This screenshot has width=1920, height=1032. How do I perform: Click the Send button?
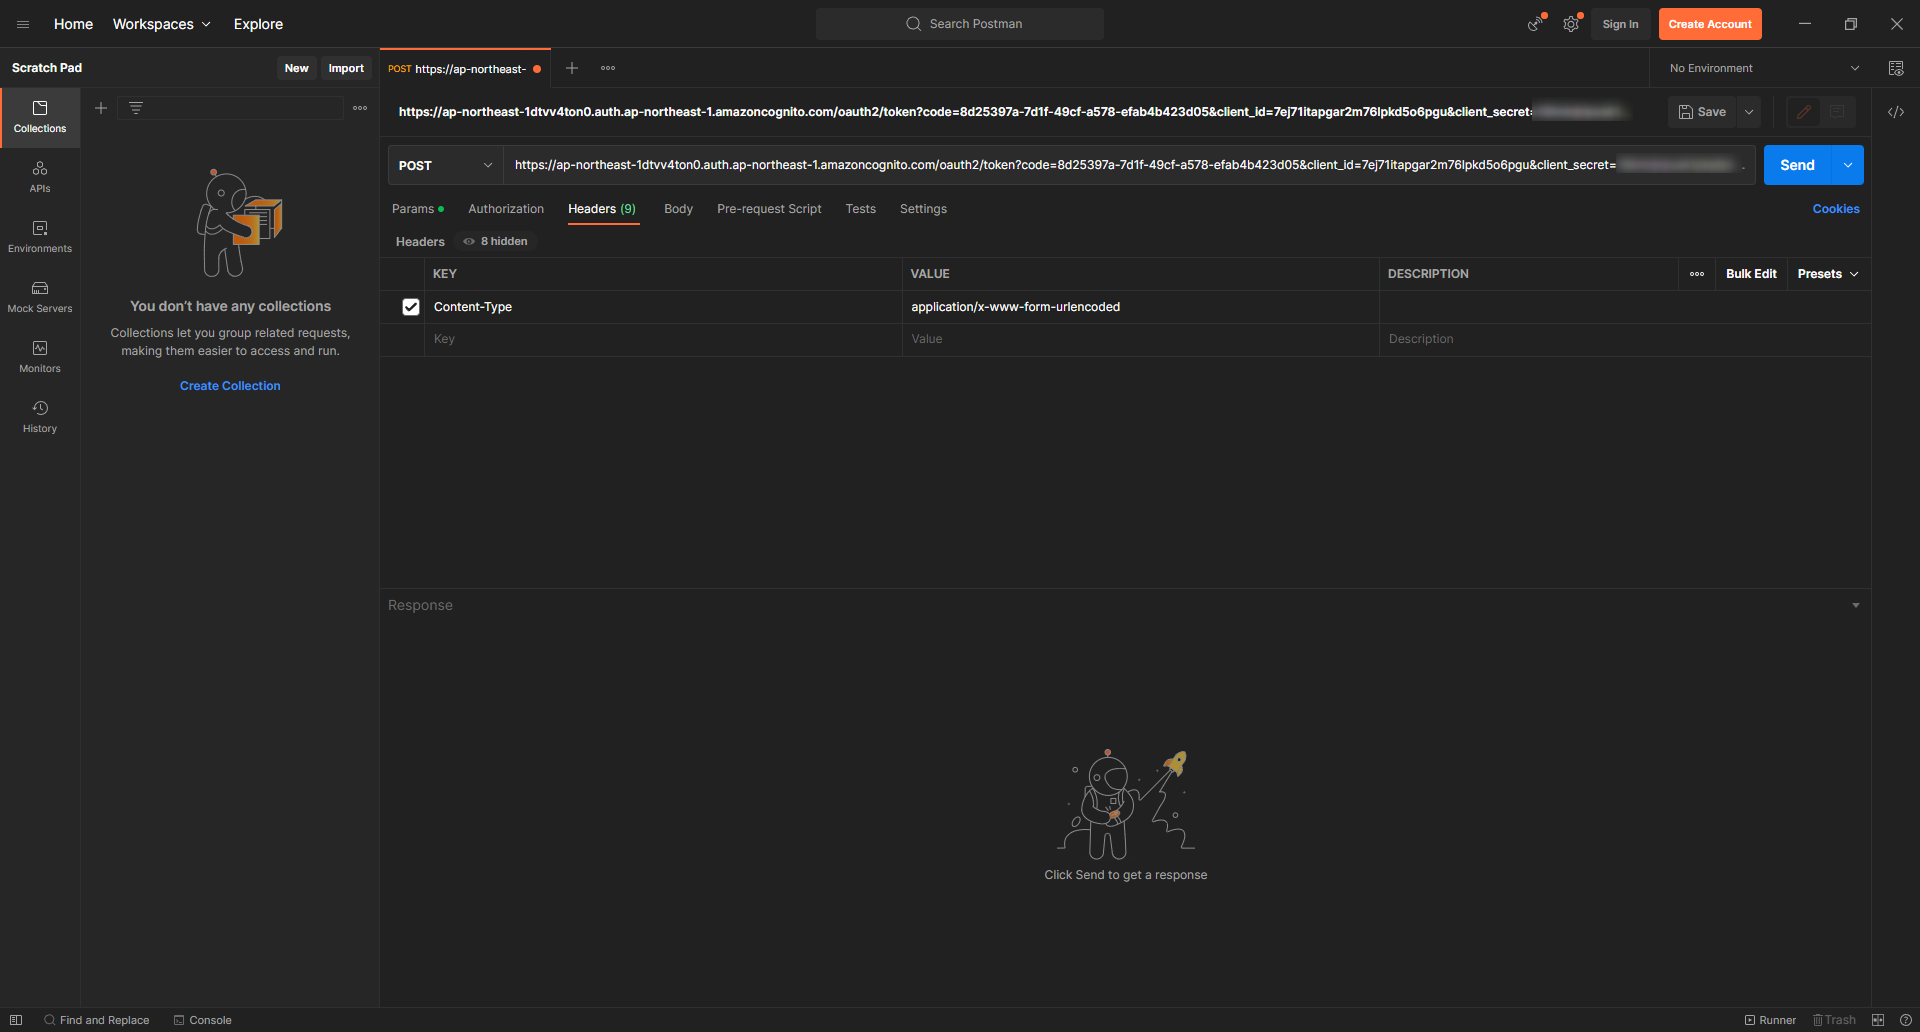(x=1797, y=165)
